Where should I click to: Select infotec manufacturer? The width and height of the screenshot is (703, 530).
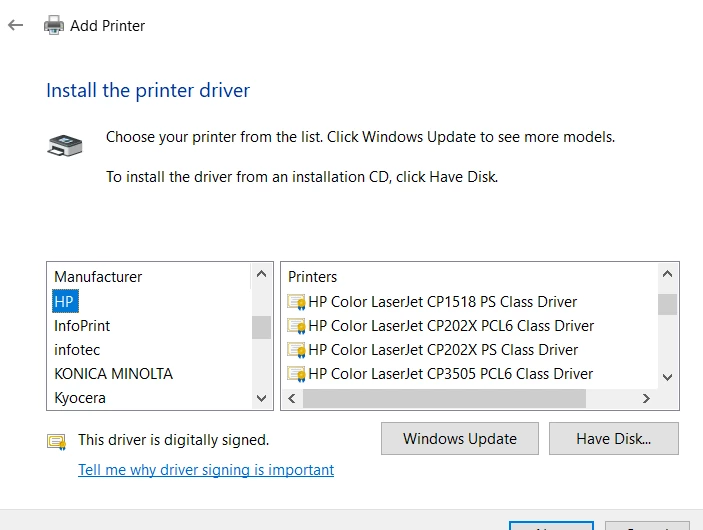point(77,350)
